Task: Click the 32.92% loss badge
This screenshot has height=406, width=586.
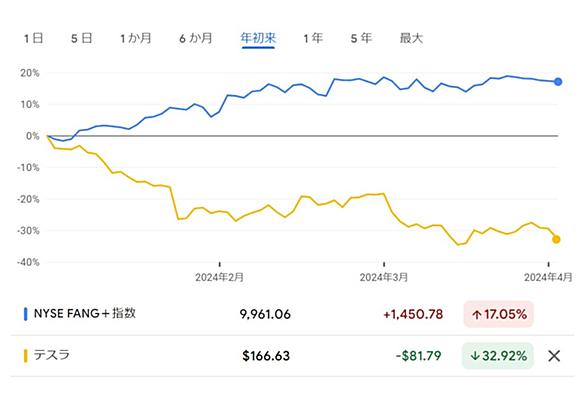Action: [x=498, y=356]
